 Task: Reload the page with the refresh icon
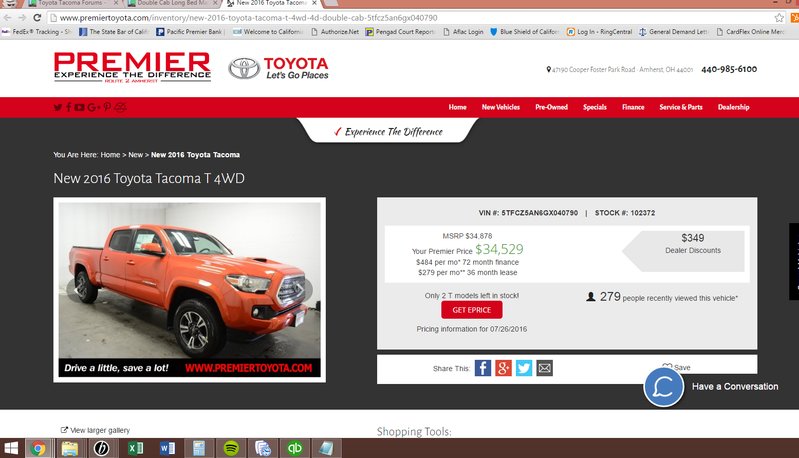[37, 18]
